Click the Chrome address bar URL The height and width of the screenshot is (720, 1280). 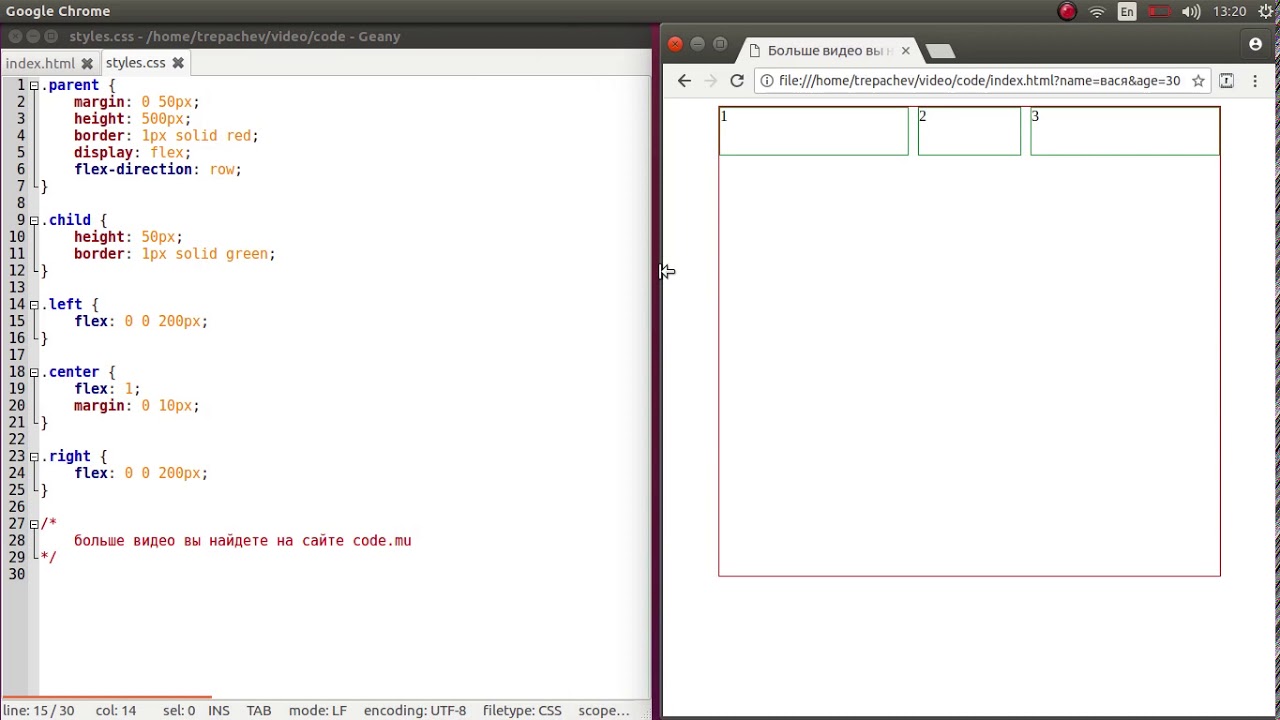(979, 81)
